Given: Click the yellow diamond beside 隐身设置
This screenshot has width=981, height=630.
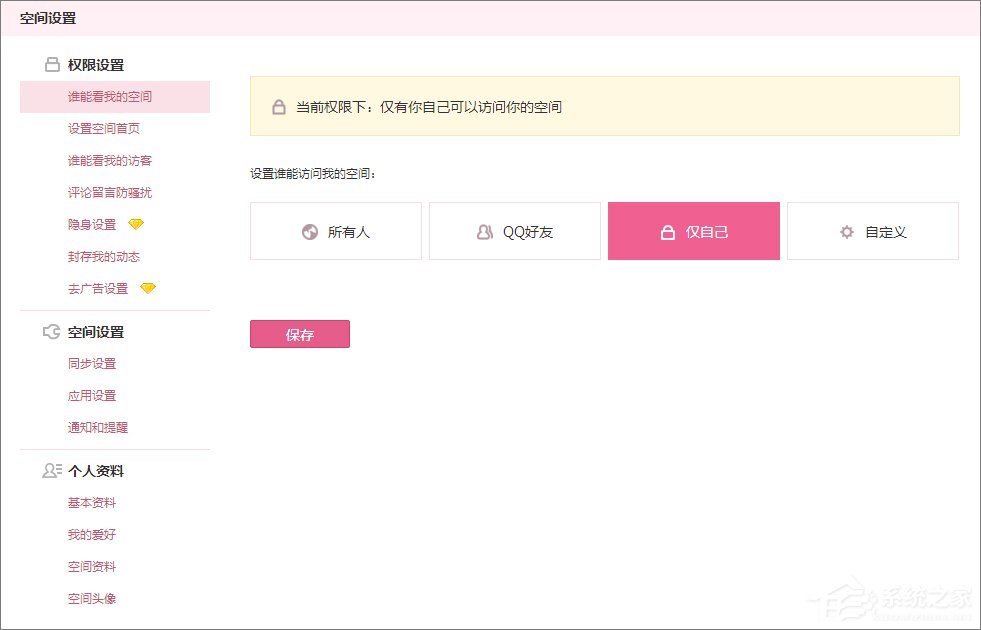Looking at the screenshot, I should [137, 224].
